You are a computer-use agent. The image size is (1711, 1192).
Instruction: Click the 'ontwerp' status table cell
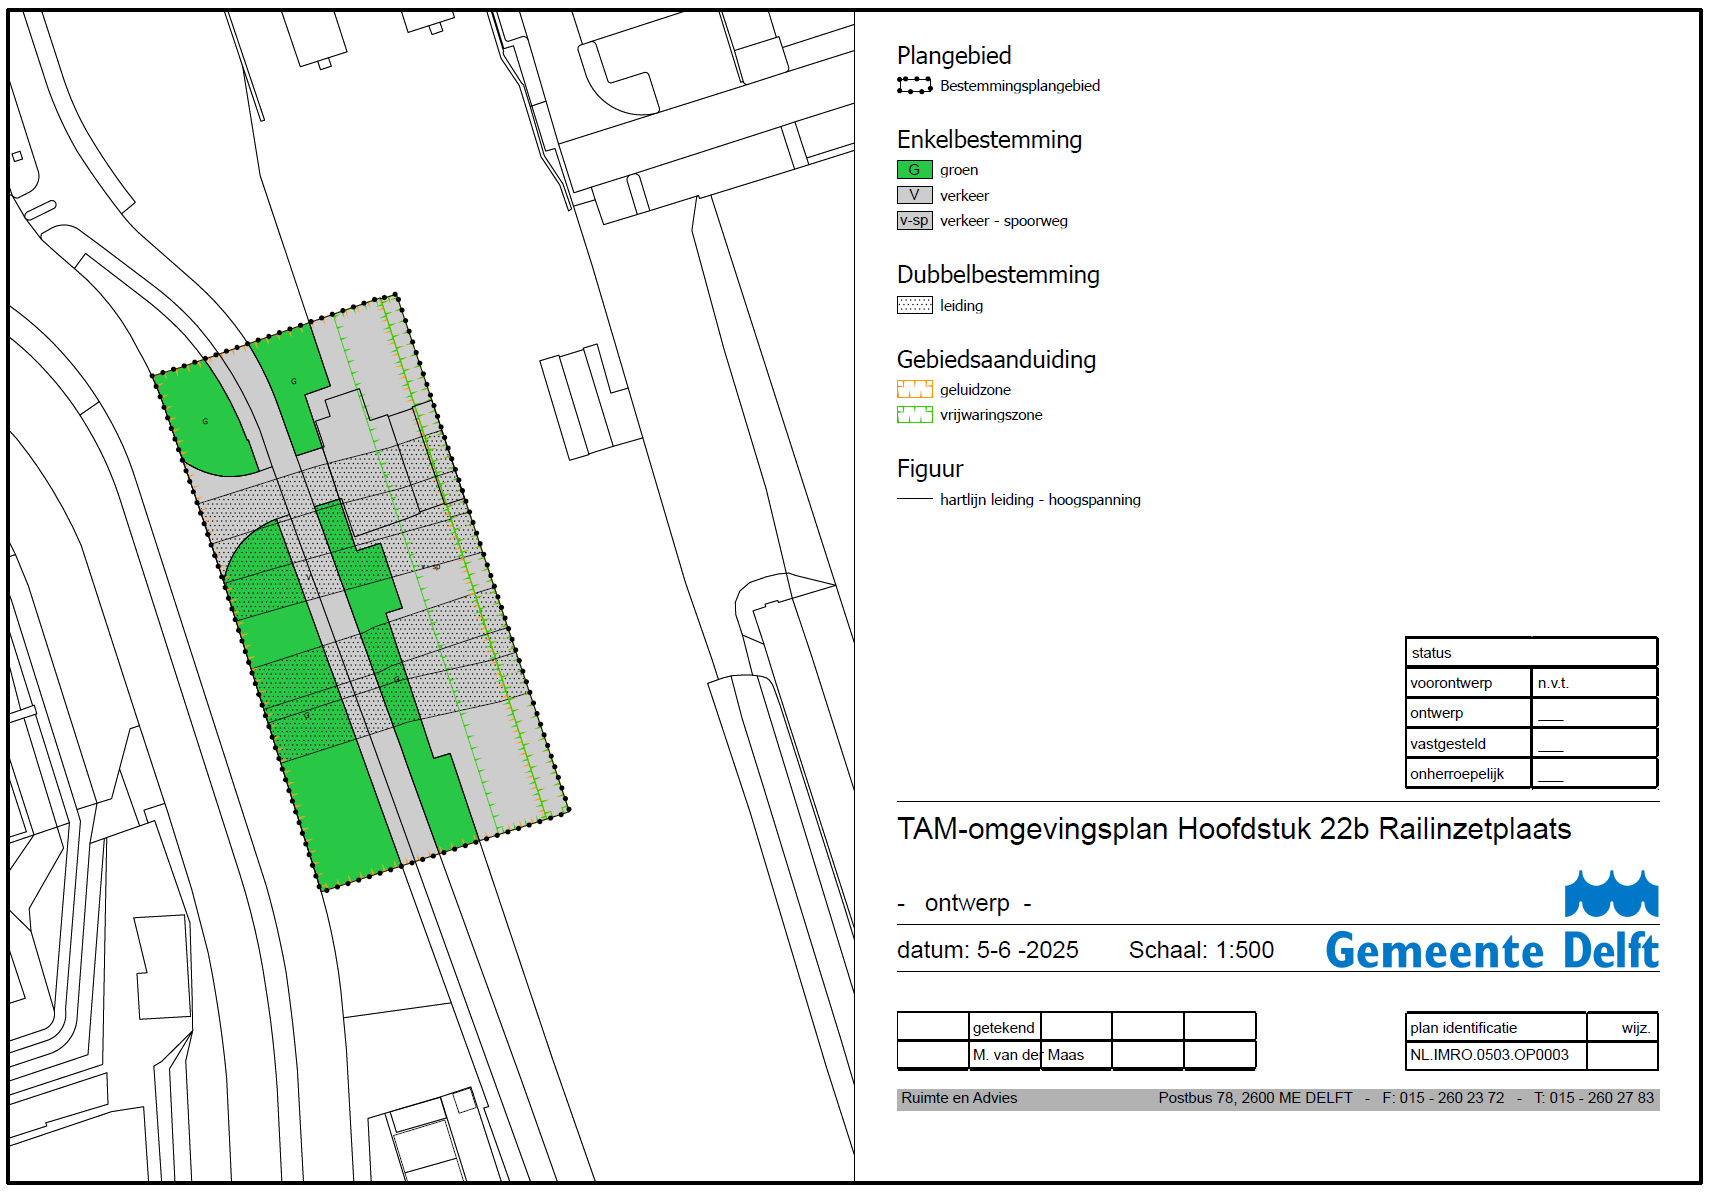pyautogui.click(x=1468, y=713)
